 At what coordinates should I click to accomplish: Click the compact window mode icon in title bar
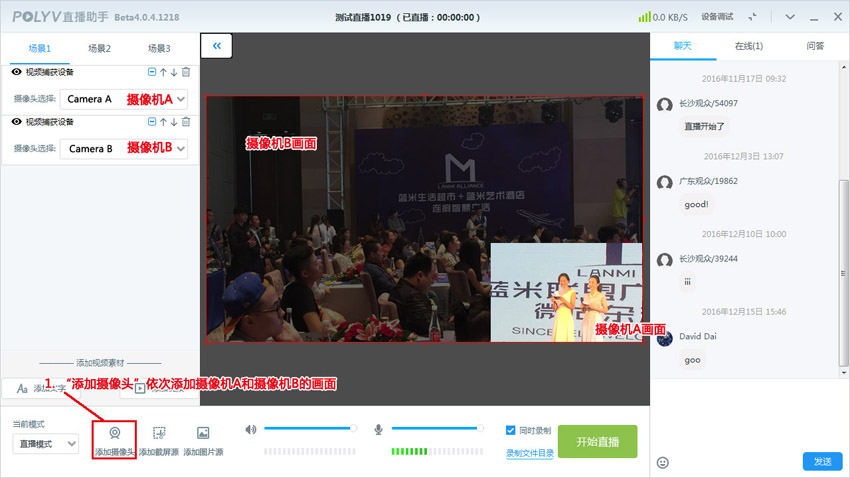(x=752, y=17)
